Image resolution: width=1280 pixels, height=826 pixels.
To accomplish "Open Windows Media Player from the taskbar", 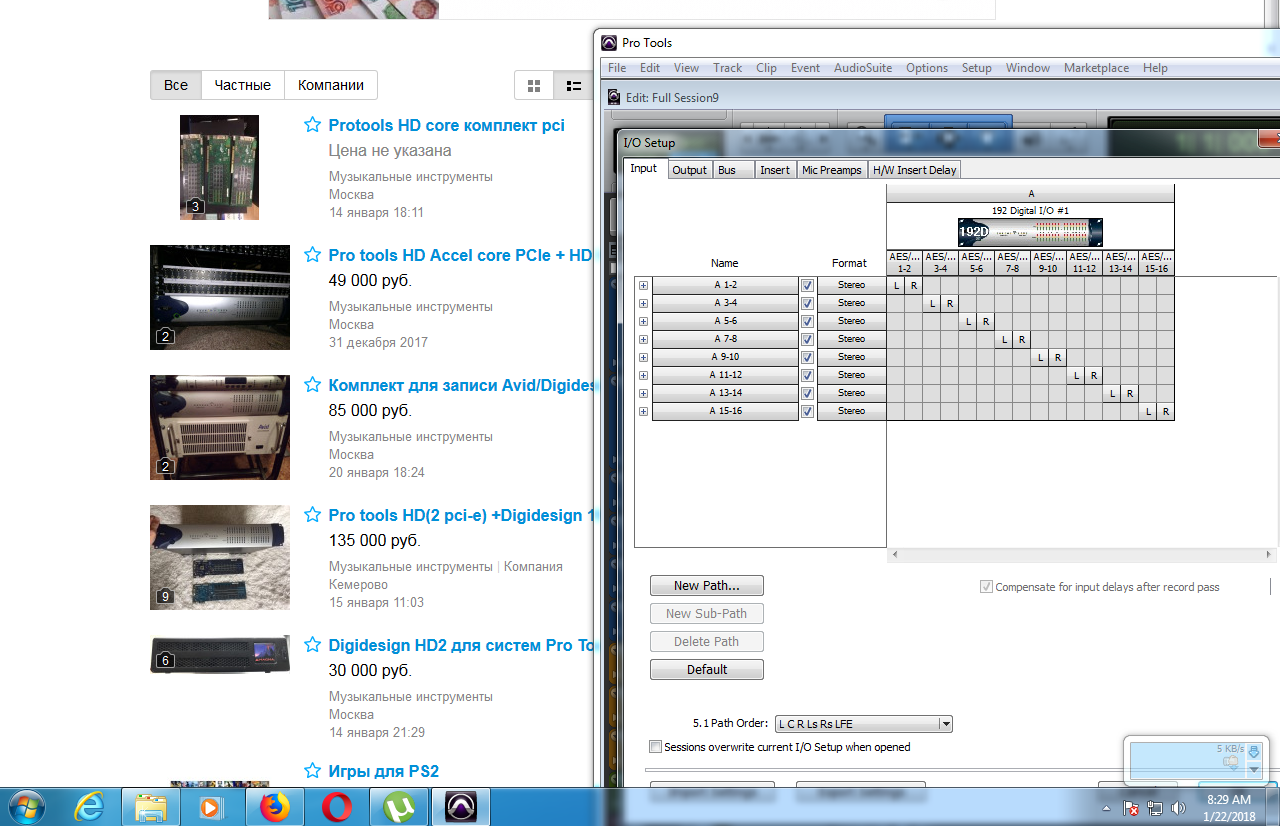I will click(x=212, y=806).
